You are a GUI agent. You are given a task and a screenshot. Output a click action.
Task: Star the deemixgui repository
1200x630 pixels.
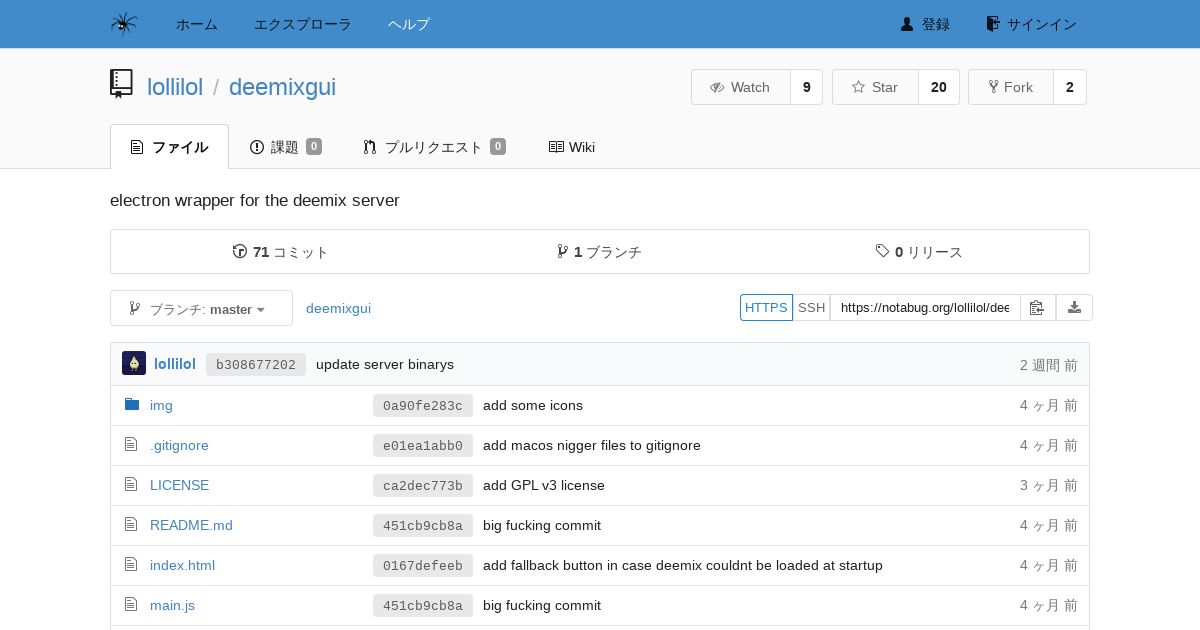tap(875, 87)
